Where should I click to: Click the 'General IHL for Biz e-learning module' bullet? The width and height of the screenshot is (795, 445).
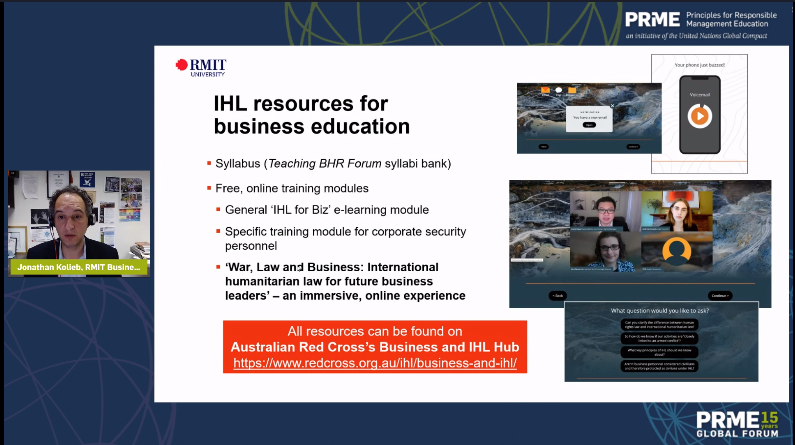pos(327,210)
